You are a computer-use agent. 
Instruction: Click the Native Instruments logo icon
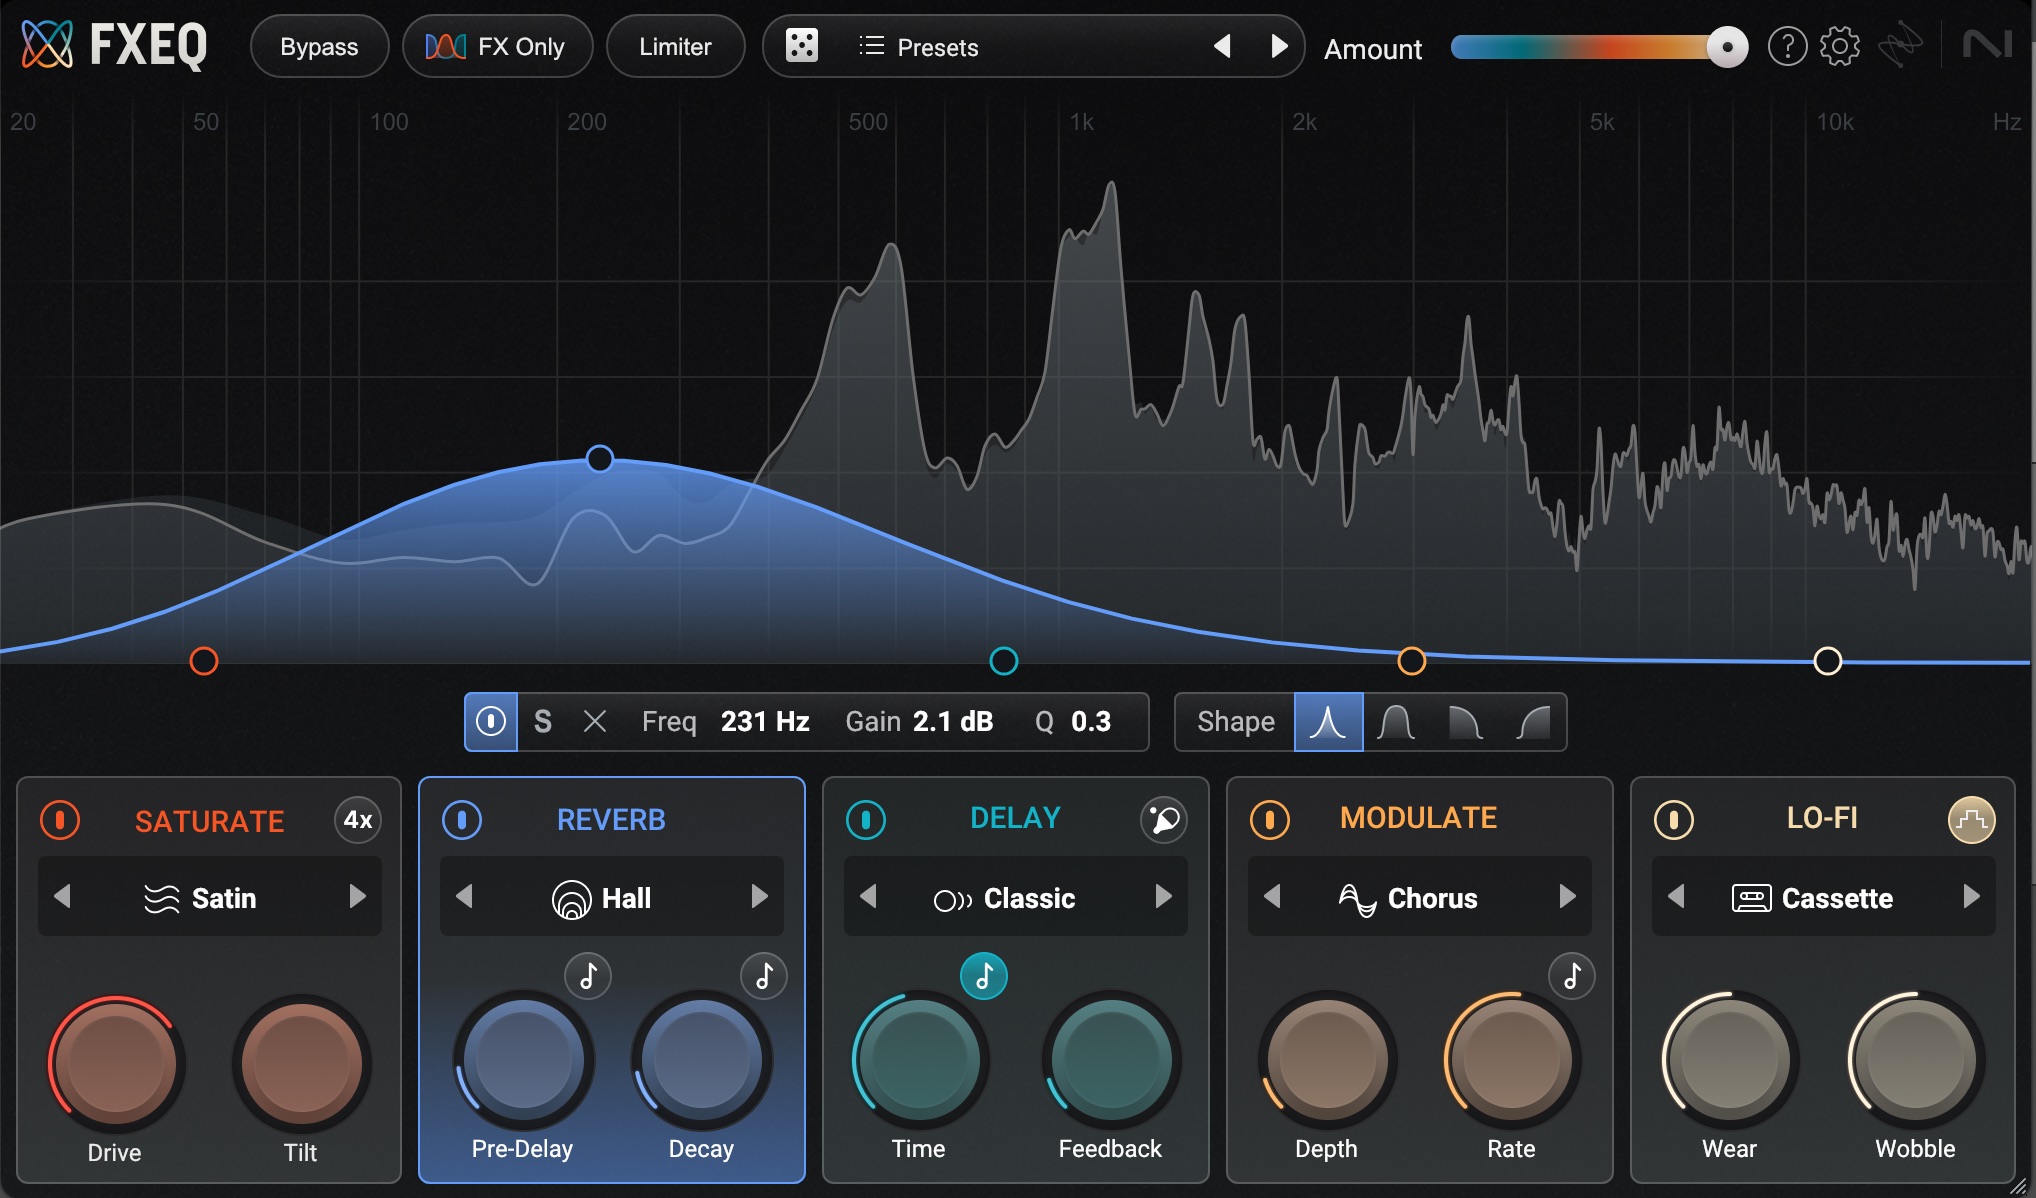pos(1986,45)
